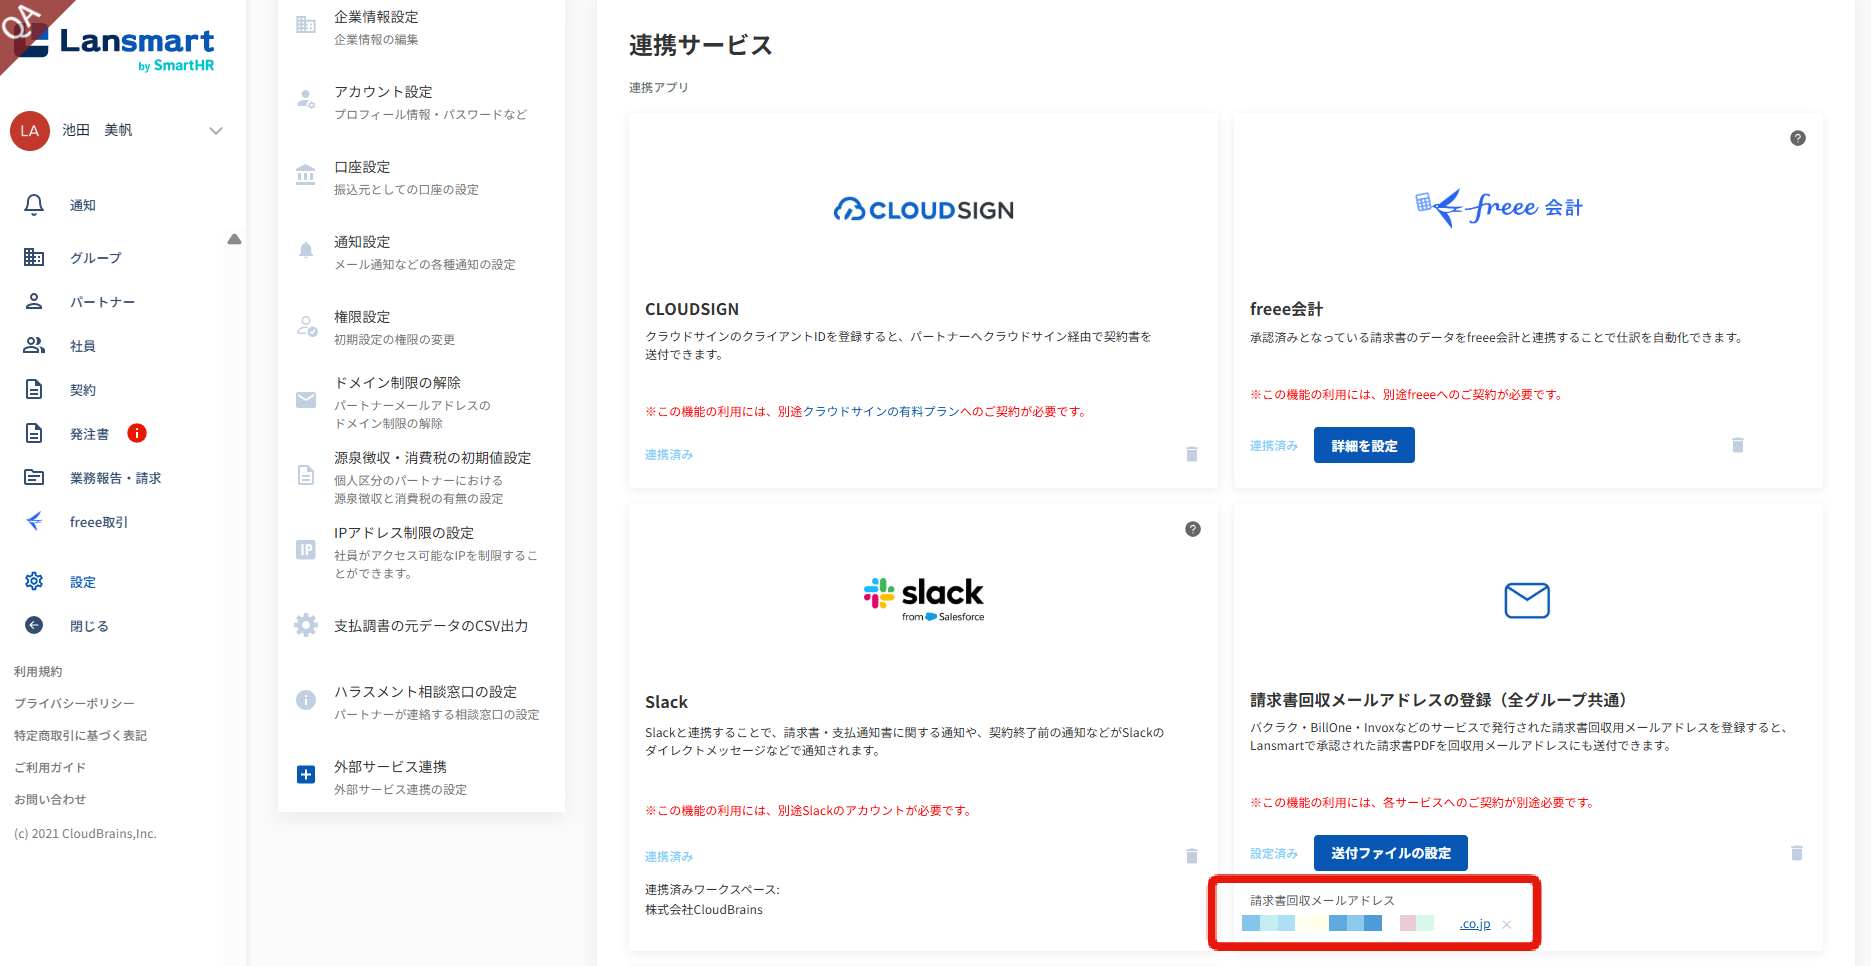
Task: Click the 送付ファイルの設定 button
Action: tap(1391, 853)
